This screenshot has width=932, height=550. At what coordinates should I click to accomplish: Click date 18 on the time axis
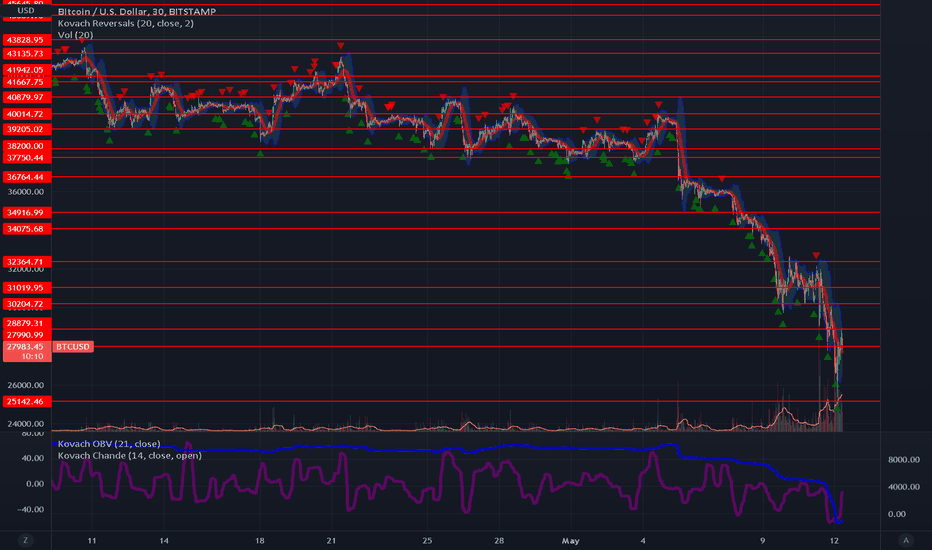pos(260,541)
